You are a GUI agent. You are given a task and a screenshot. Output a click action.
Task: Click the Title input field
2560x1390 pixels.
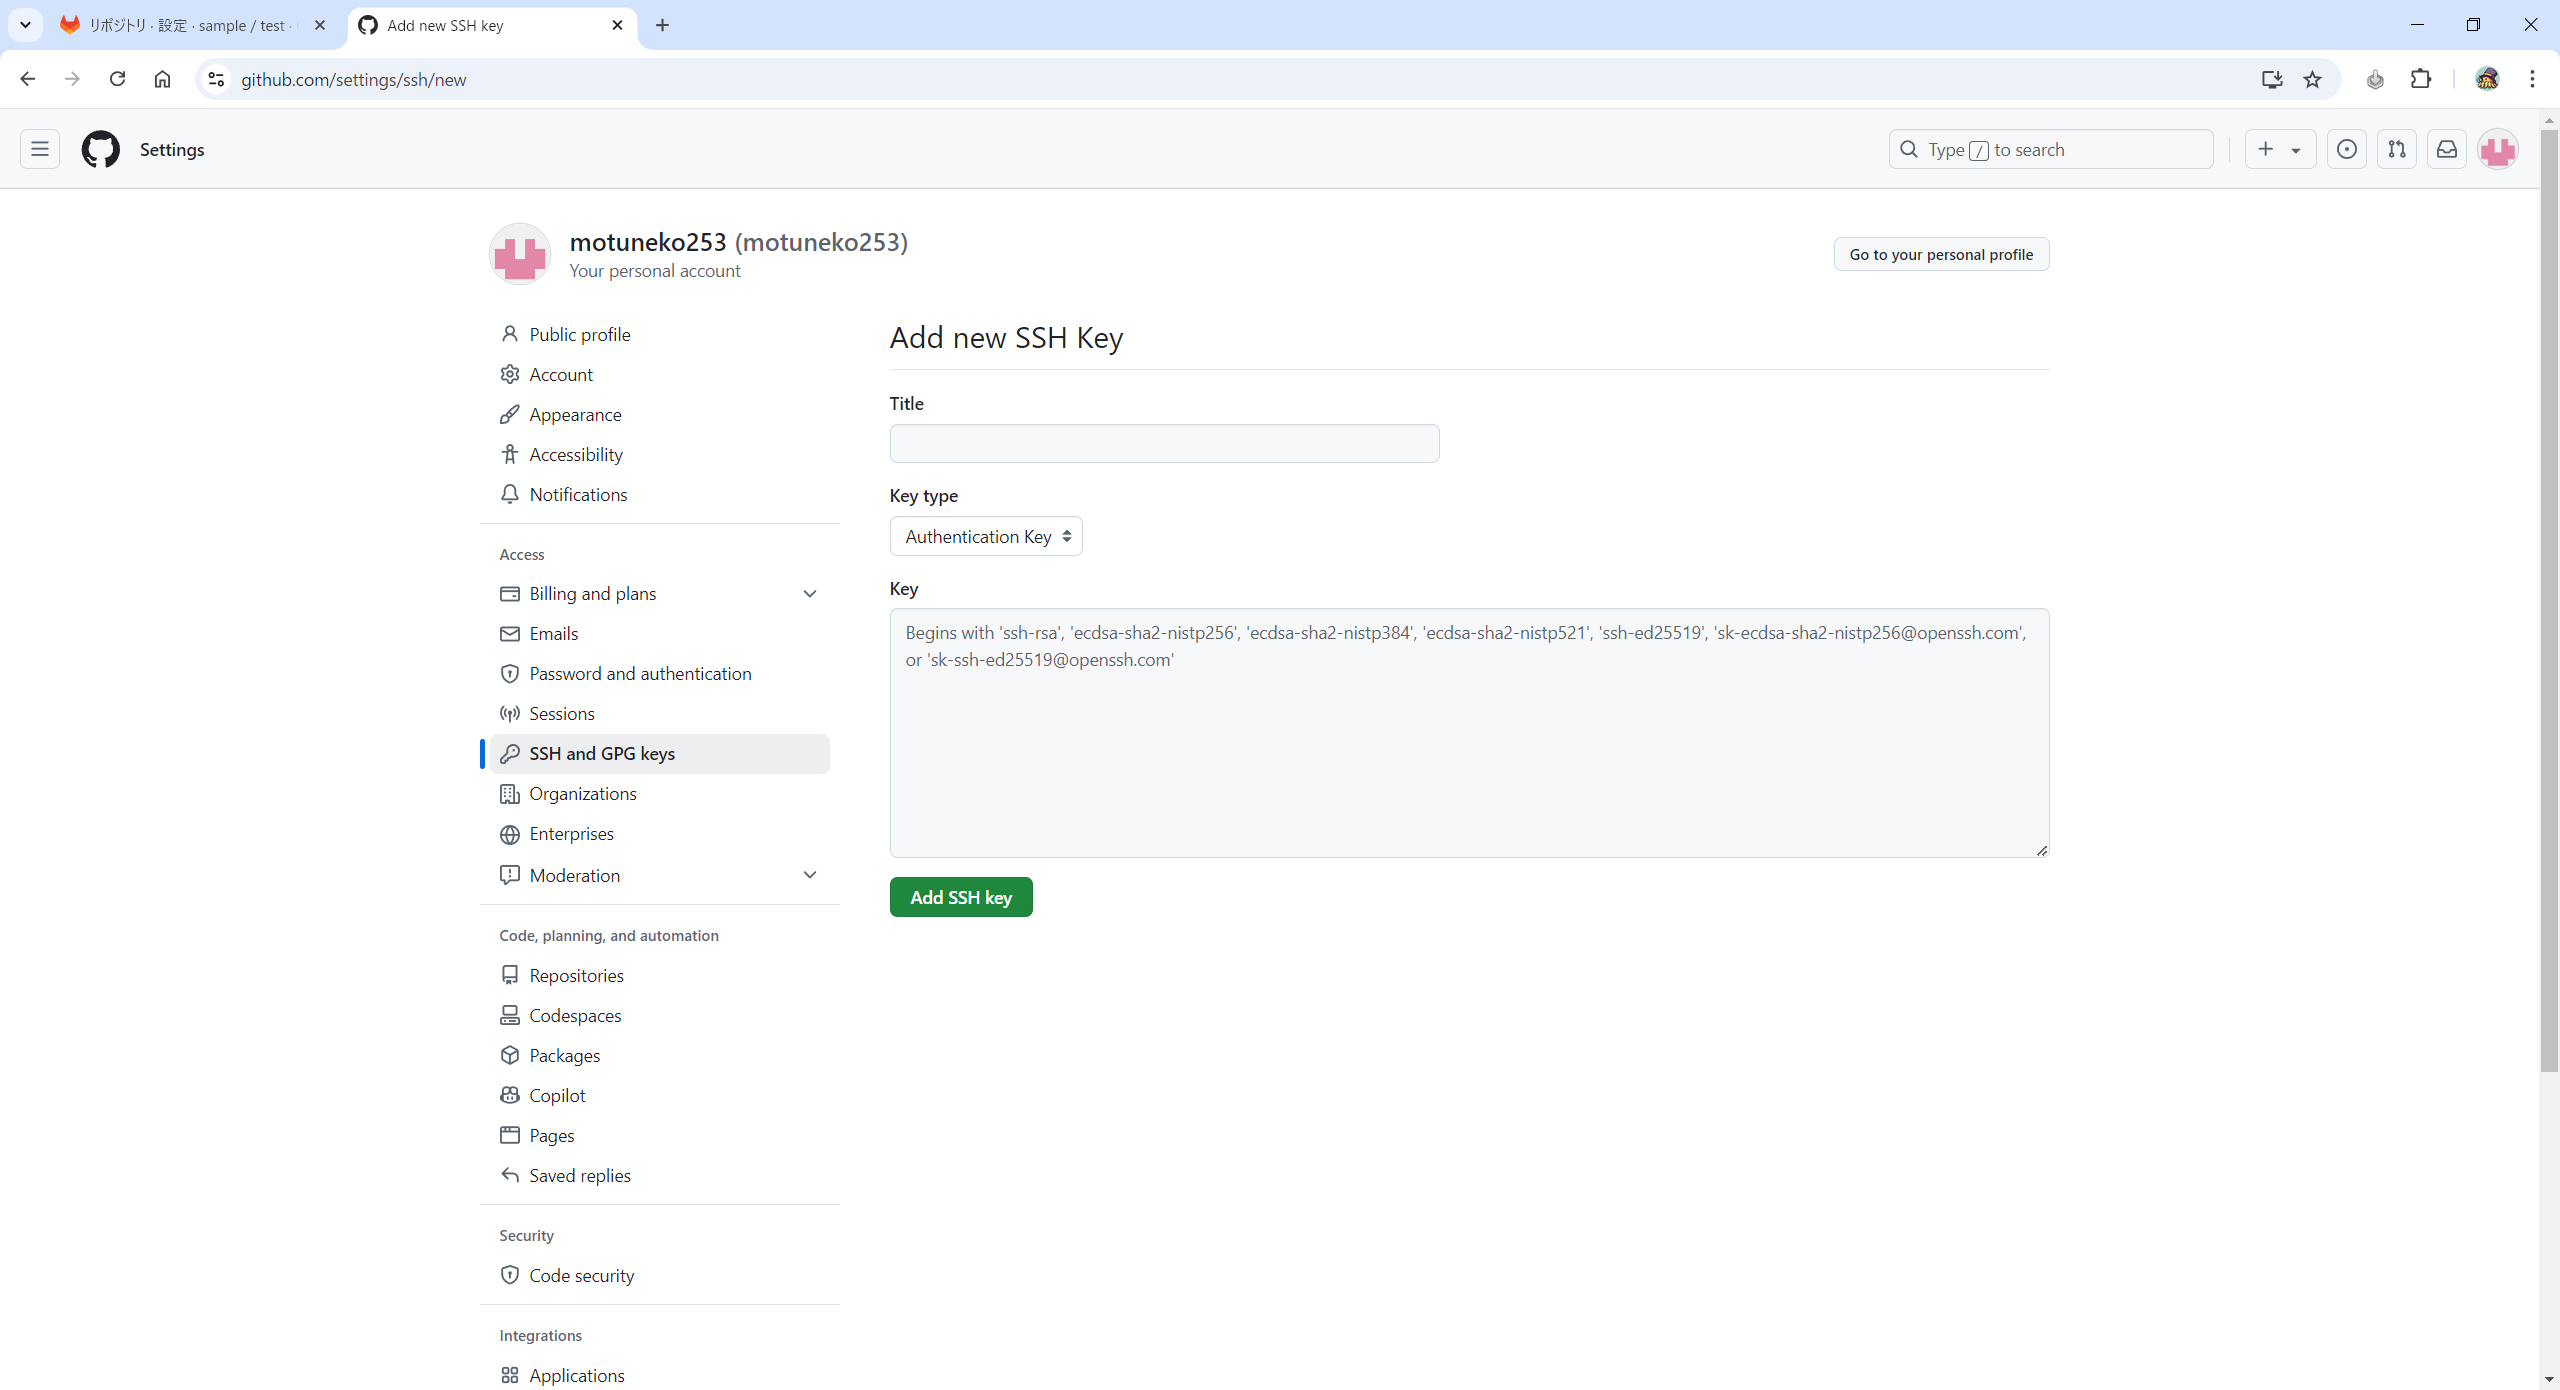click(x=1163, y=443)
